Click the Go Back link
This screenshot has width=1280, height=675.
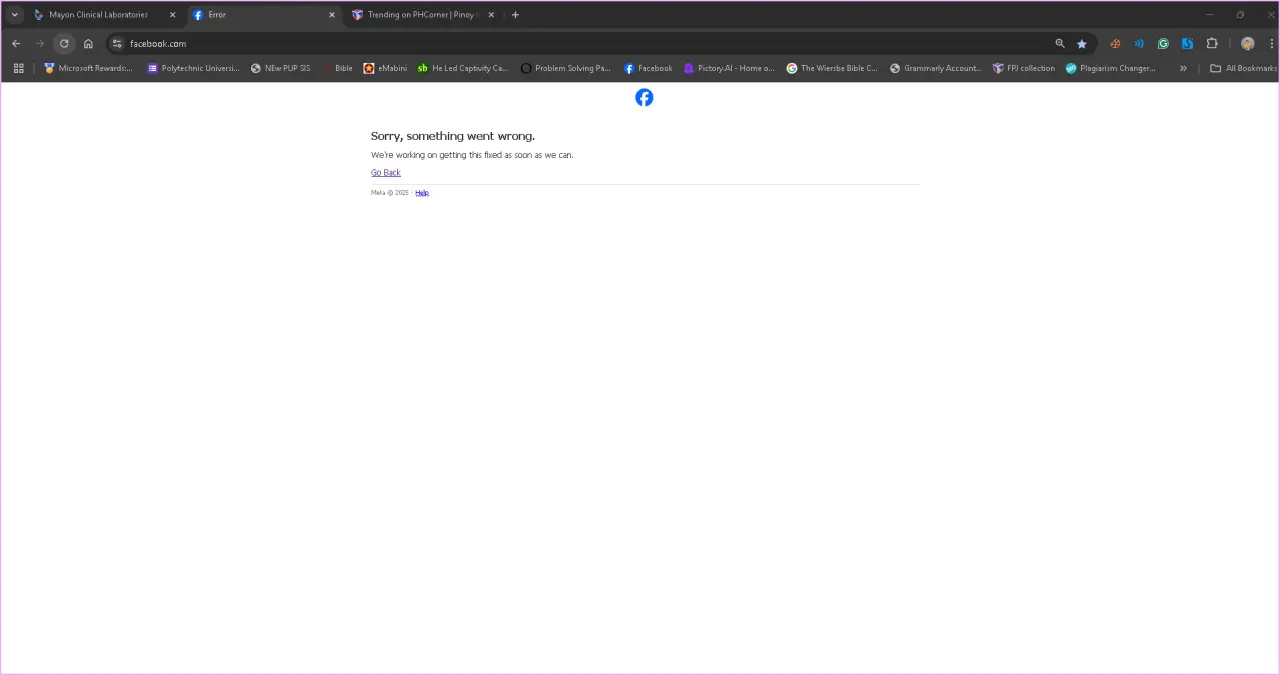click(x=386, y=173)
